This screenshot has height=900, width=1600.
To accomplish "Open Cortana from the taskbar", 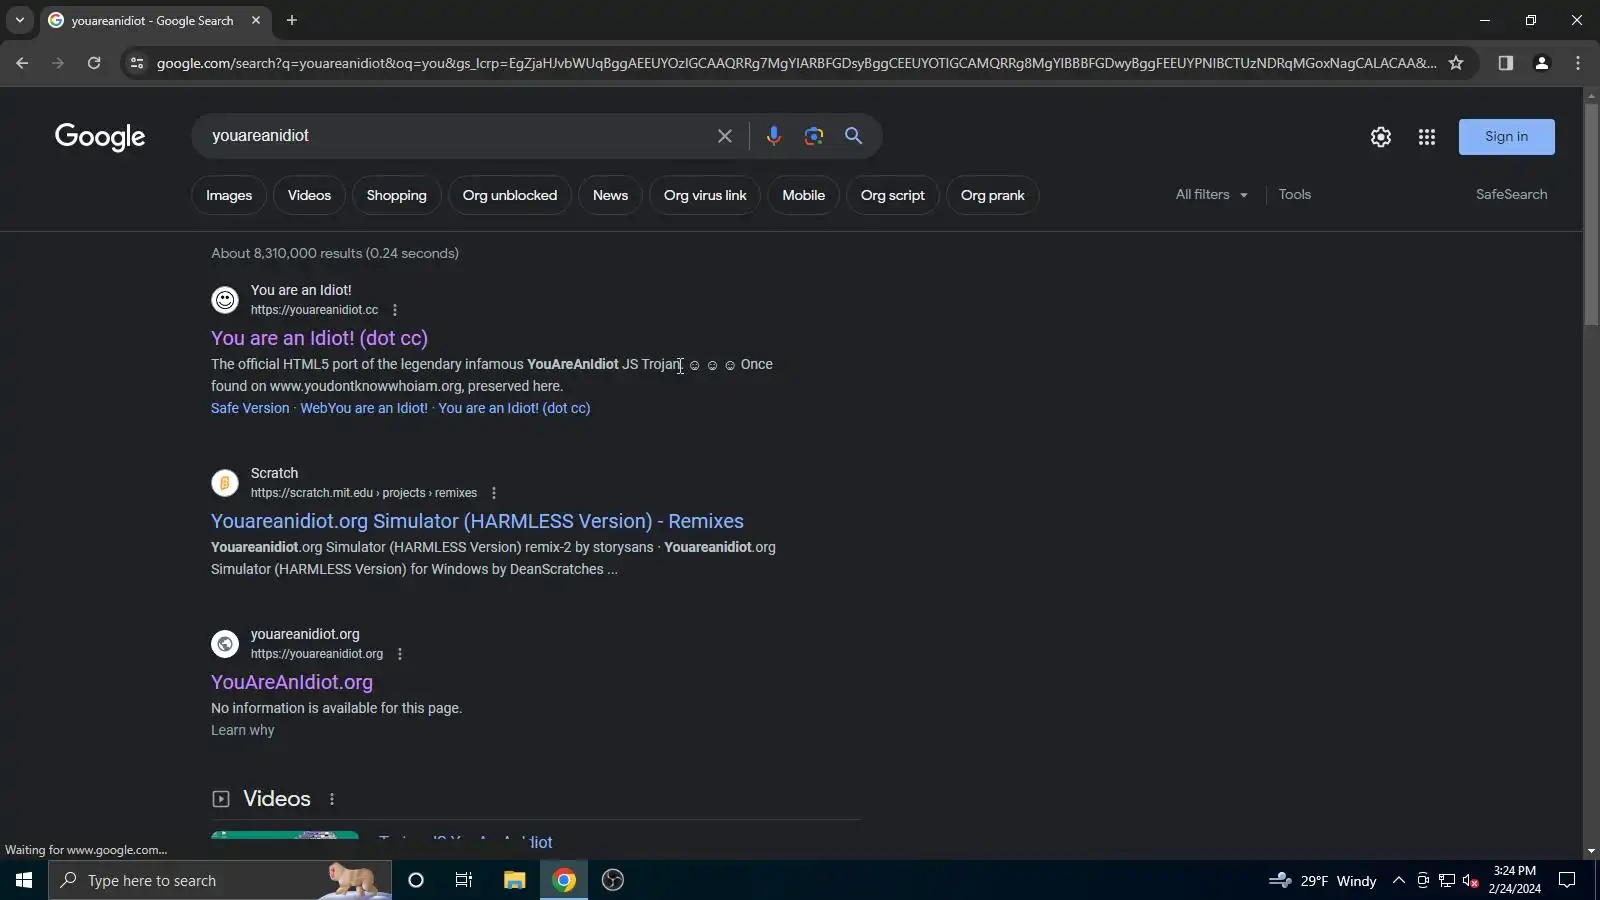I will [x=416, y=880].
